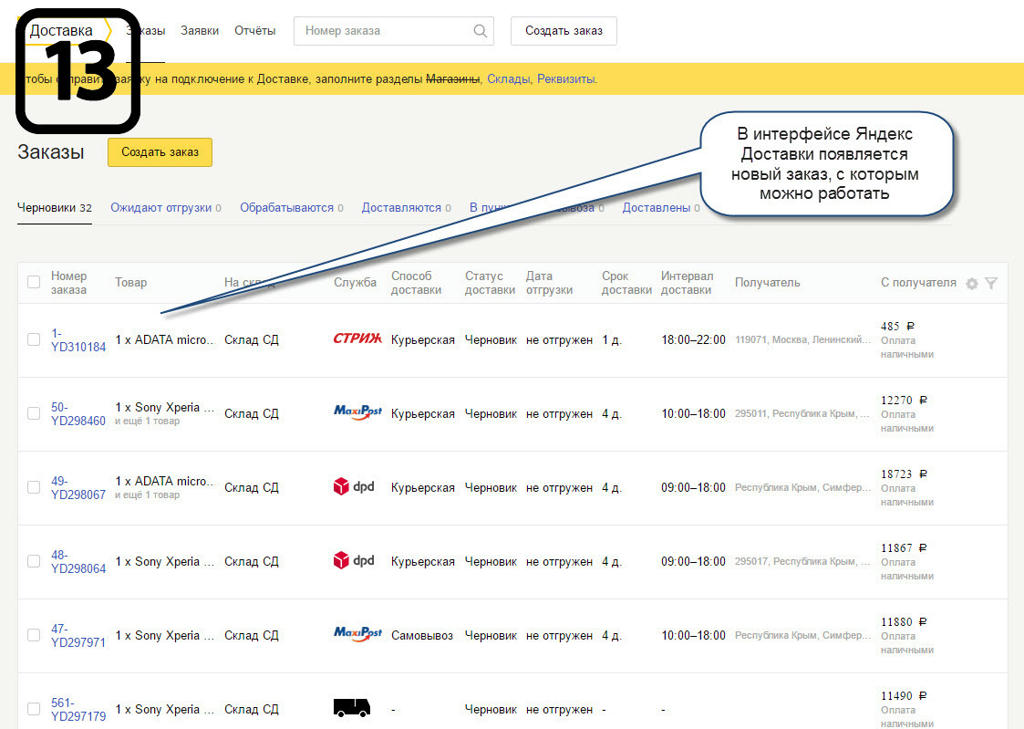The image size is (1024, 729).
Task: Switch to Доставлены tab
Action: (661, 208)
